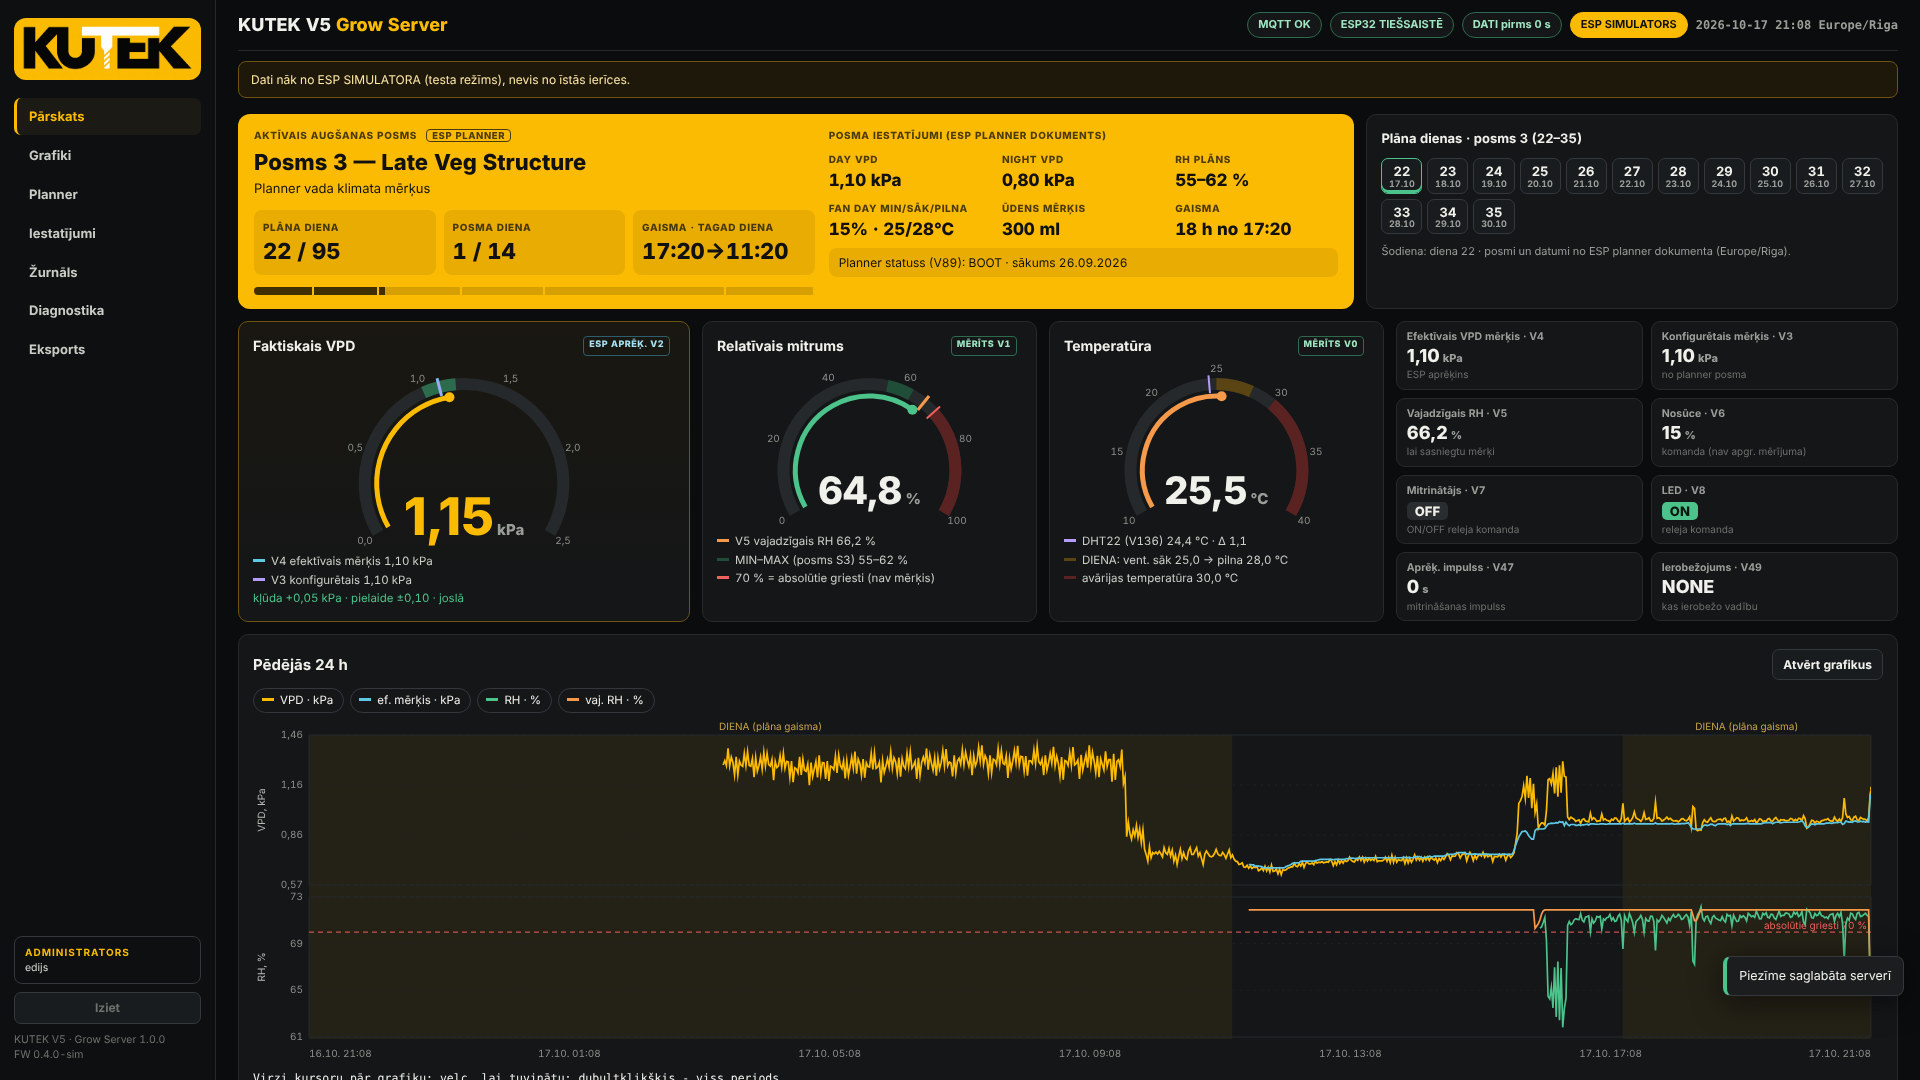
Task: Select plan day 23 (18.10)
Action: [1447, 176]
